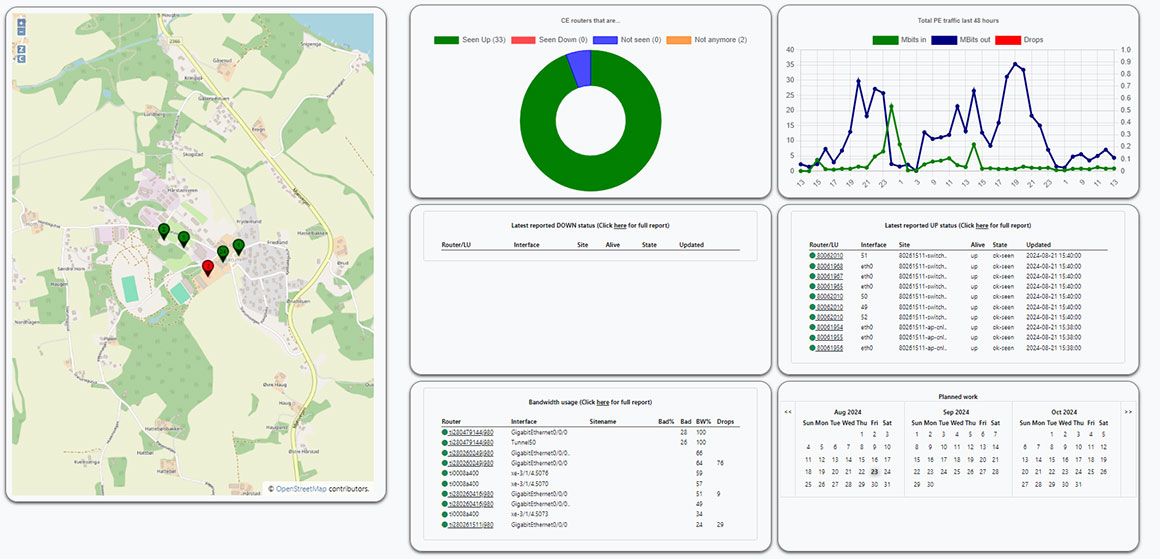Open router 80061967 in UP status list

click(x=829, y=276)
